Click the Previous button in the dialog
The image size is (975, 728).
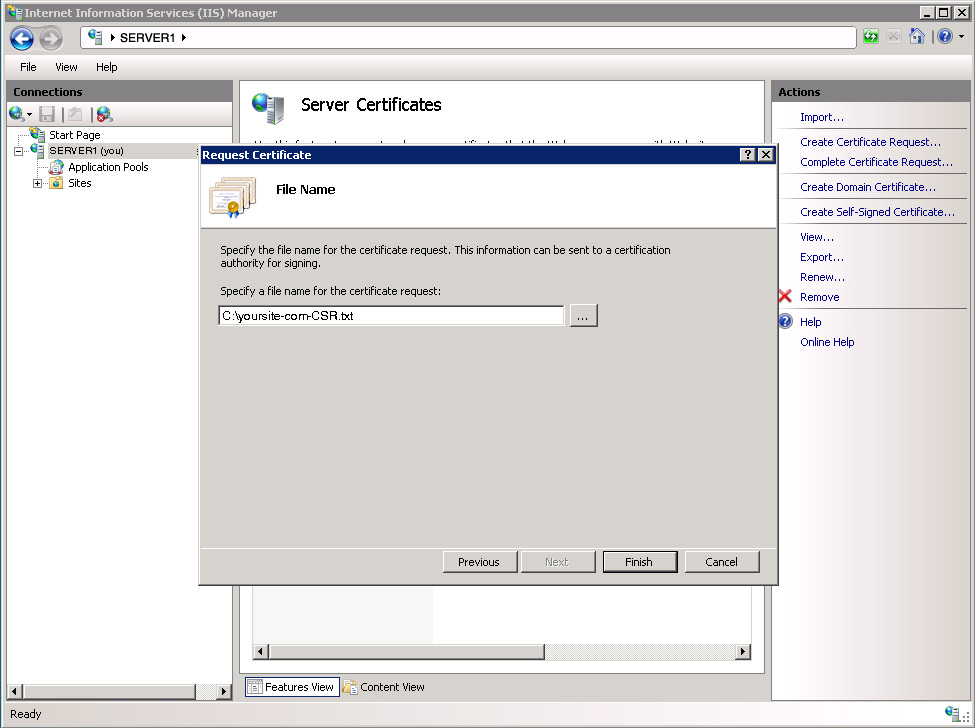click(479, 562)
